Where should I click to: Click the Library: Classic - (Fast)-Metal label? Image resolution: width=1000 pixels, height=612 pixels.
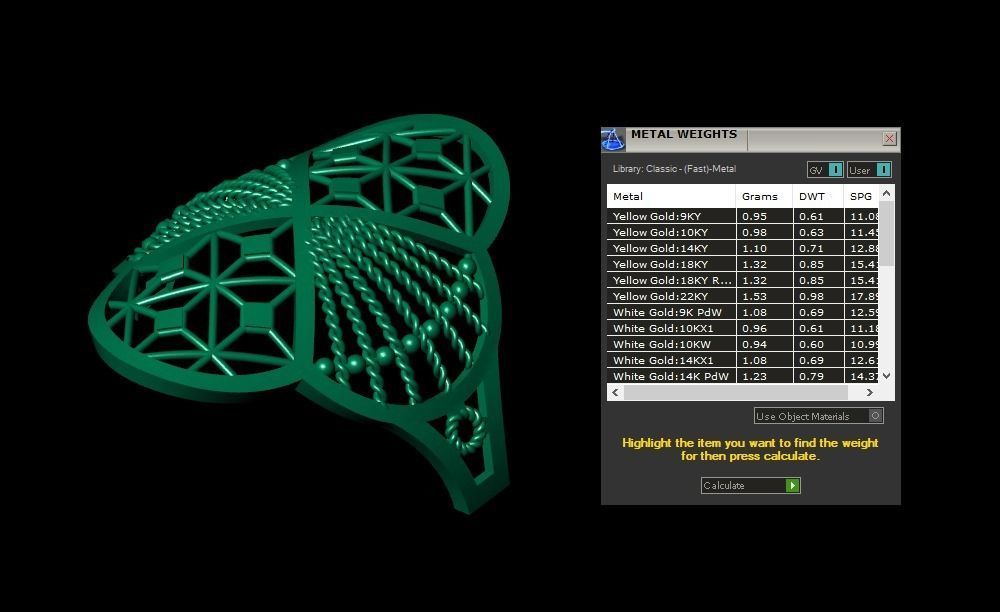point(674,169)
